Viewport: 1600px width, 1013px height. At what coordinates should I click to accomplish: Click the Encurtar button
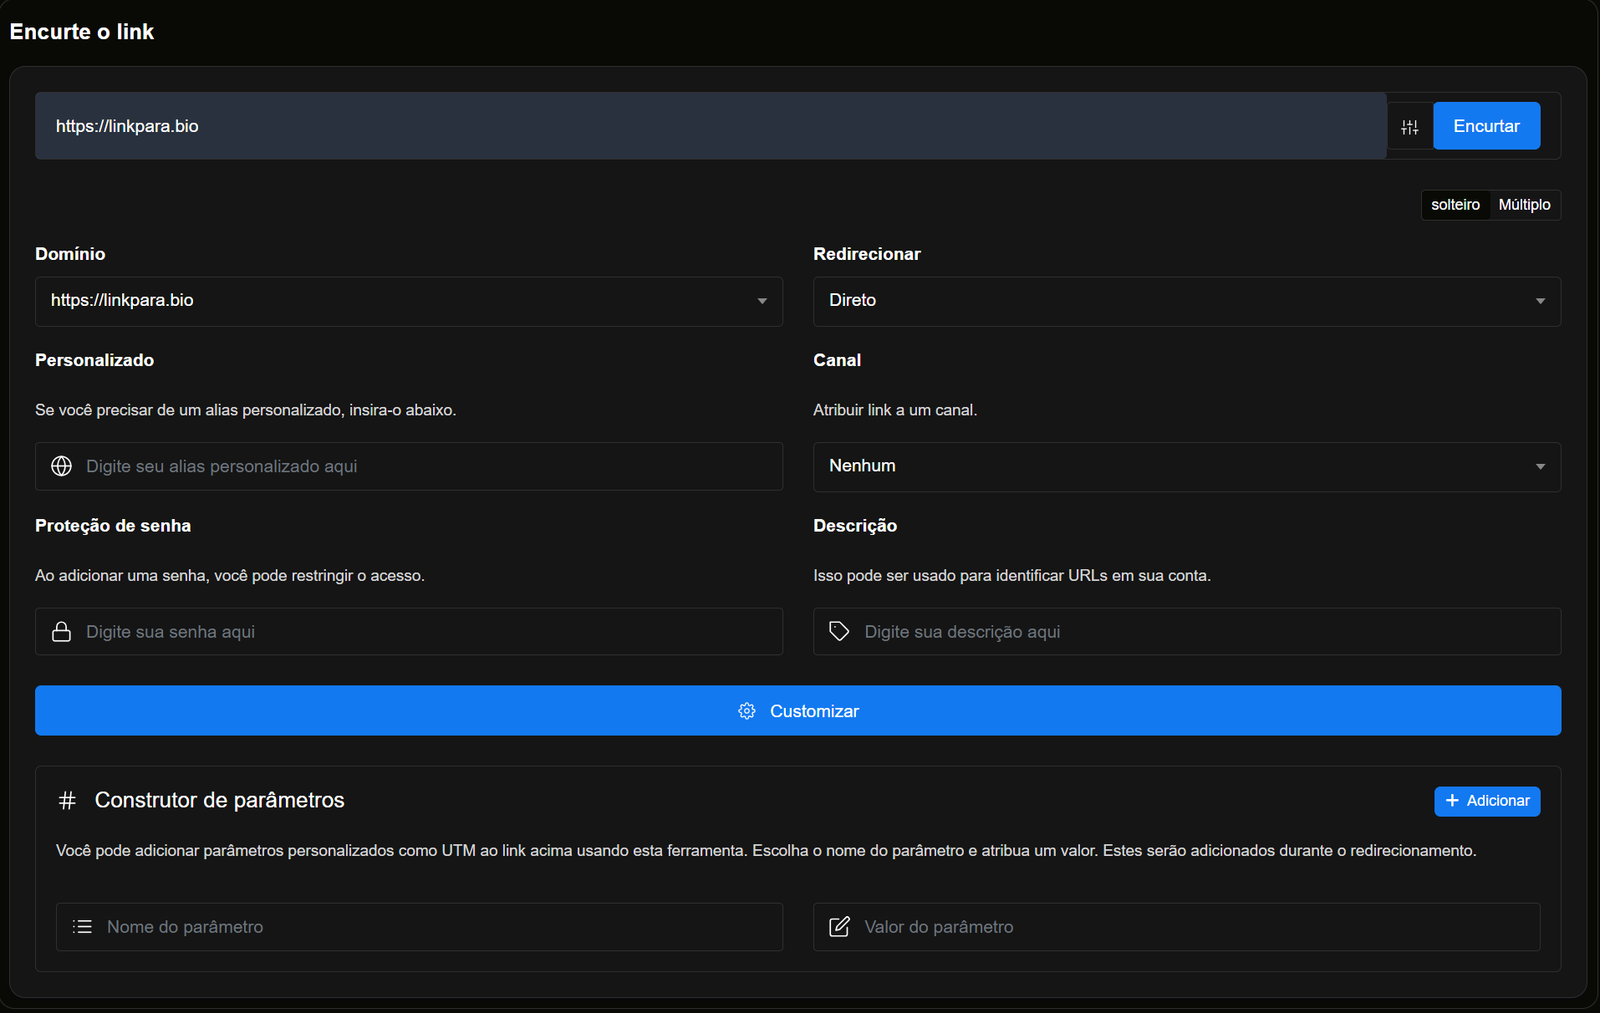coord(1486,125)
